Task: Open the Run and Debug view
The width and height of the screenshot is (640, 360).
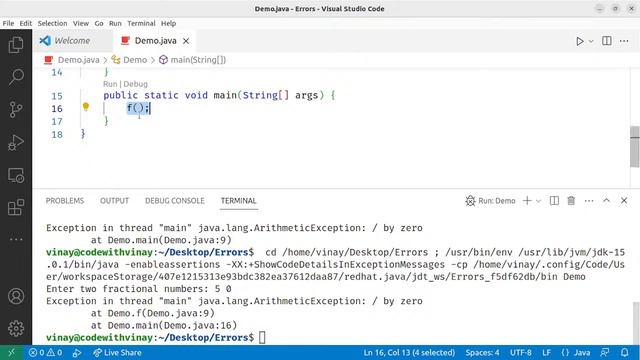Action: [16, 142]
